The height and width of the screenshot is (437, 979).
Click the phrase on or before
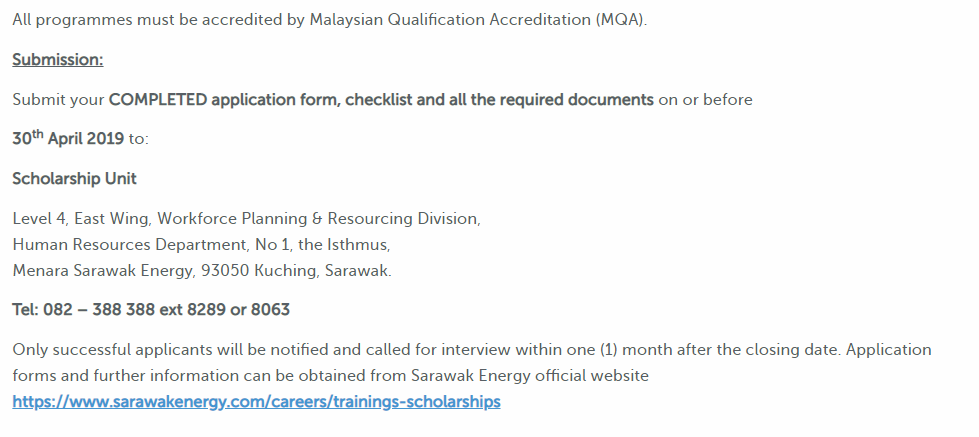[x=706, y=100]
